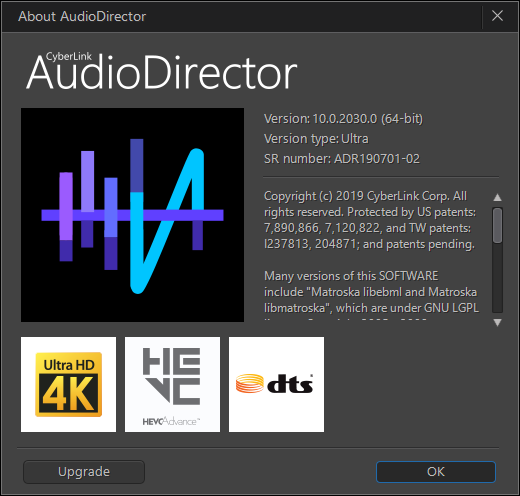The width and height of the screenshot is (520, 496).
Task: Click the AudioDirector waveform logo image
Action: pyautogui.click(x=132, y=215)
